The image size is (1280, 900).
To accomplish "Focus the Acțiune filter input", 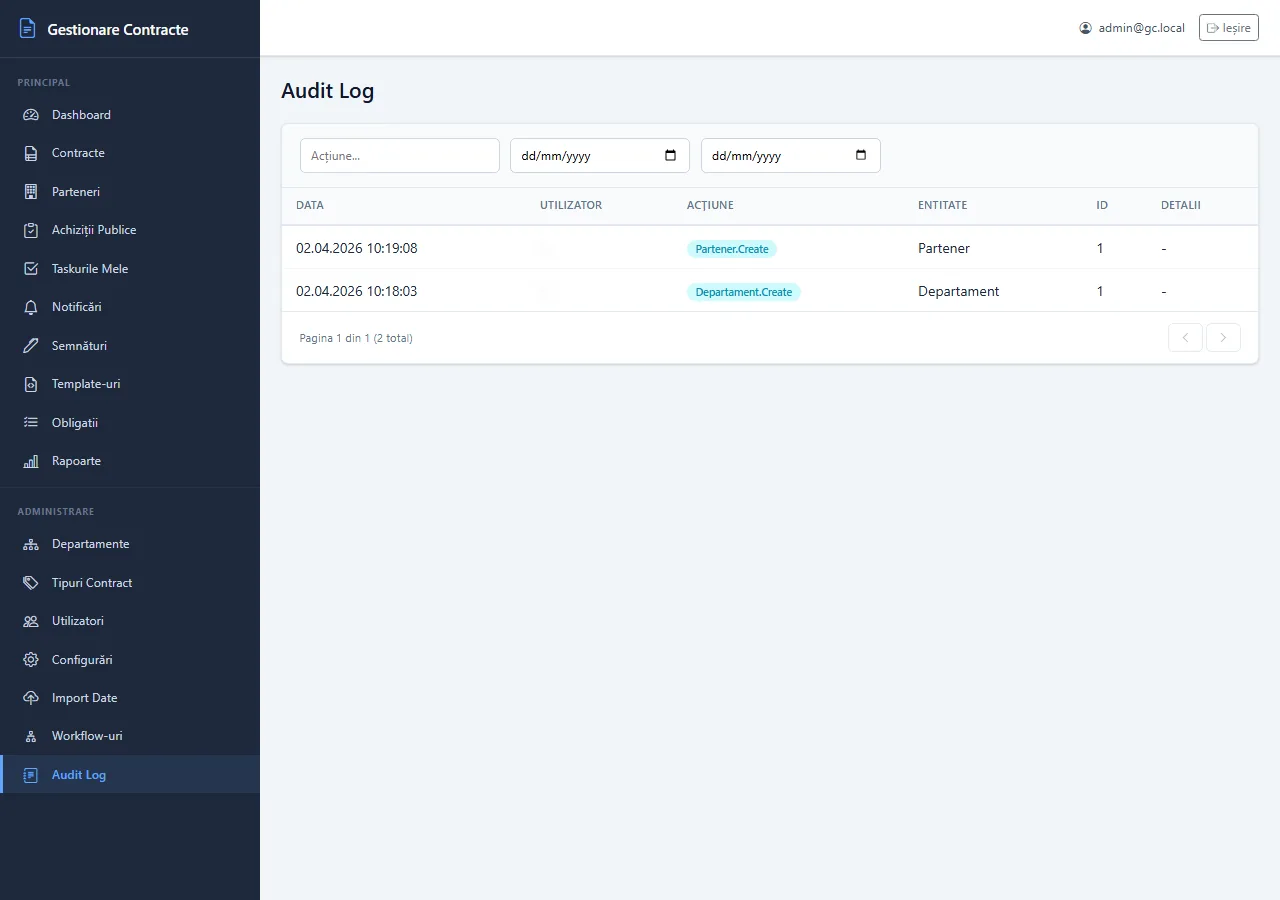I will pos(400,155).
